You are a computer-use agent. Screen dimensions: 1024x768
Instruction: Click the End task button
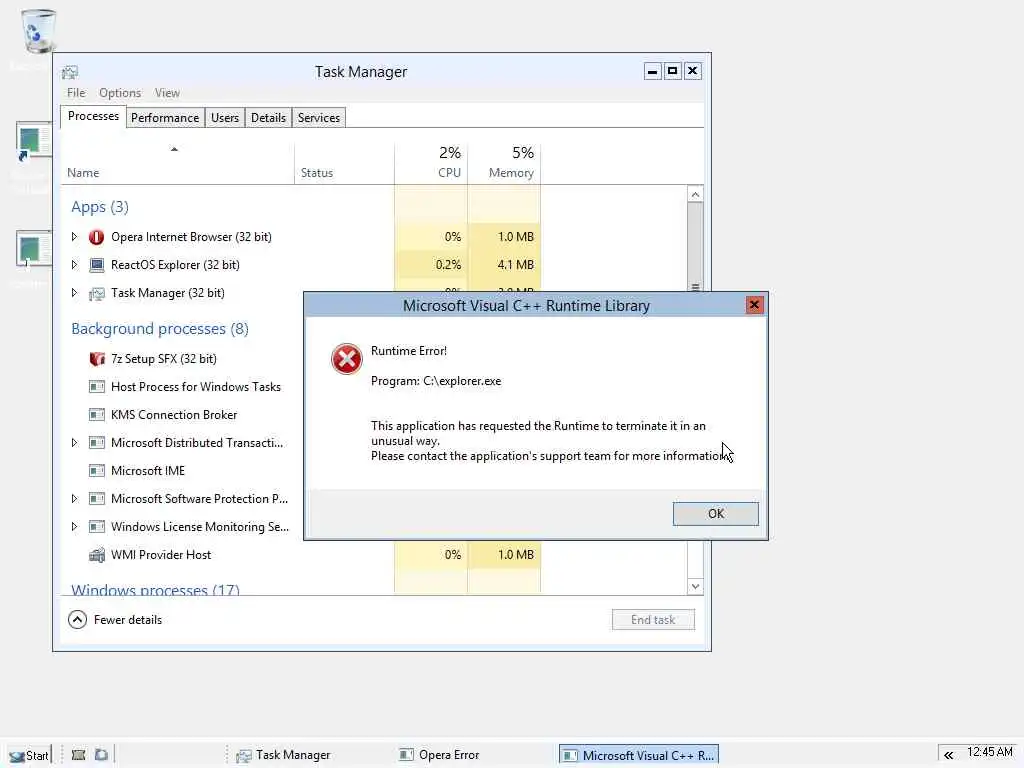653,620
